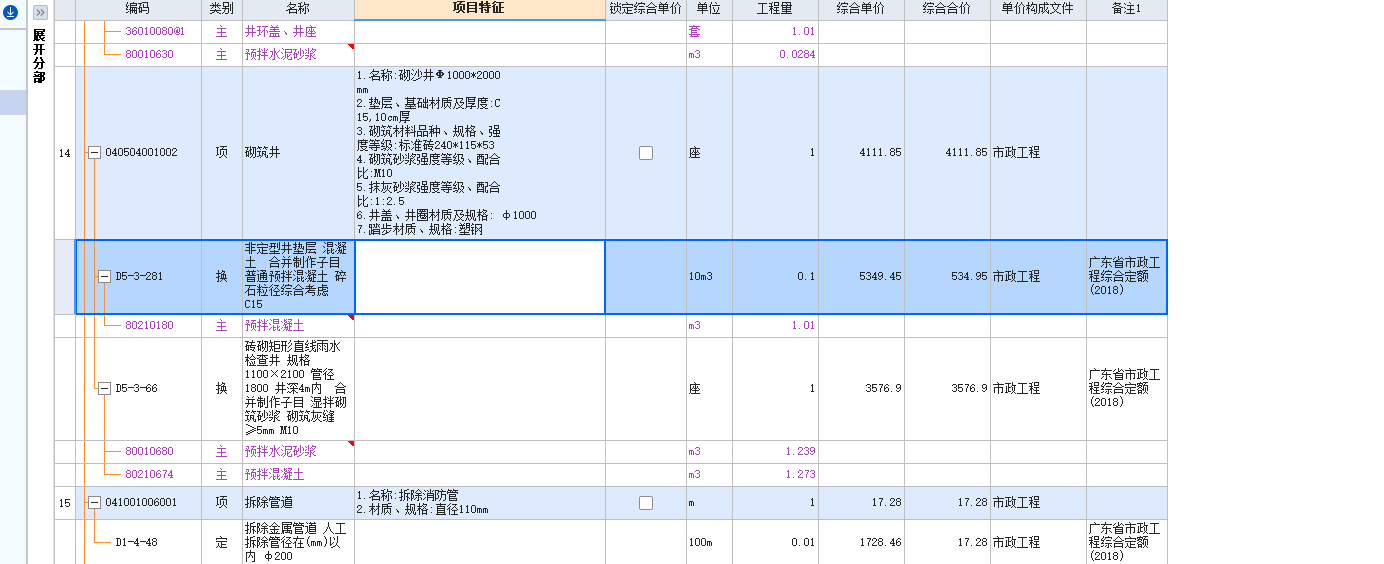Screen dimensions: 1384x564
Task: Click the 综合单价 column header
Action: point(861,9)
